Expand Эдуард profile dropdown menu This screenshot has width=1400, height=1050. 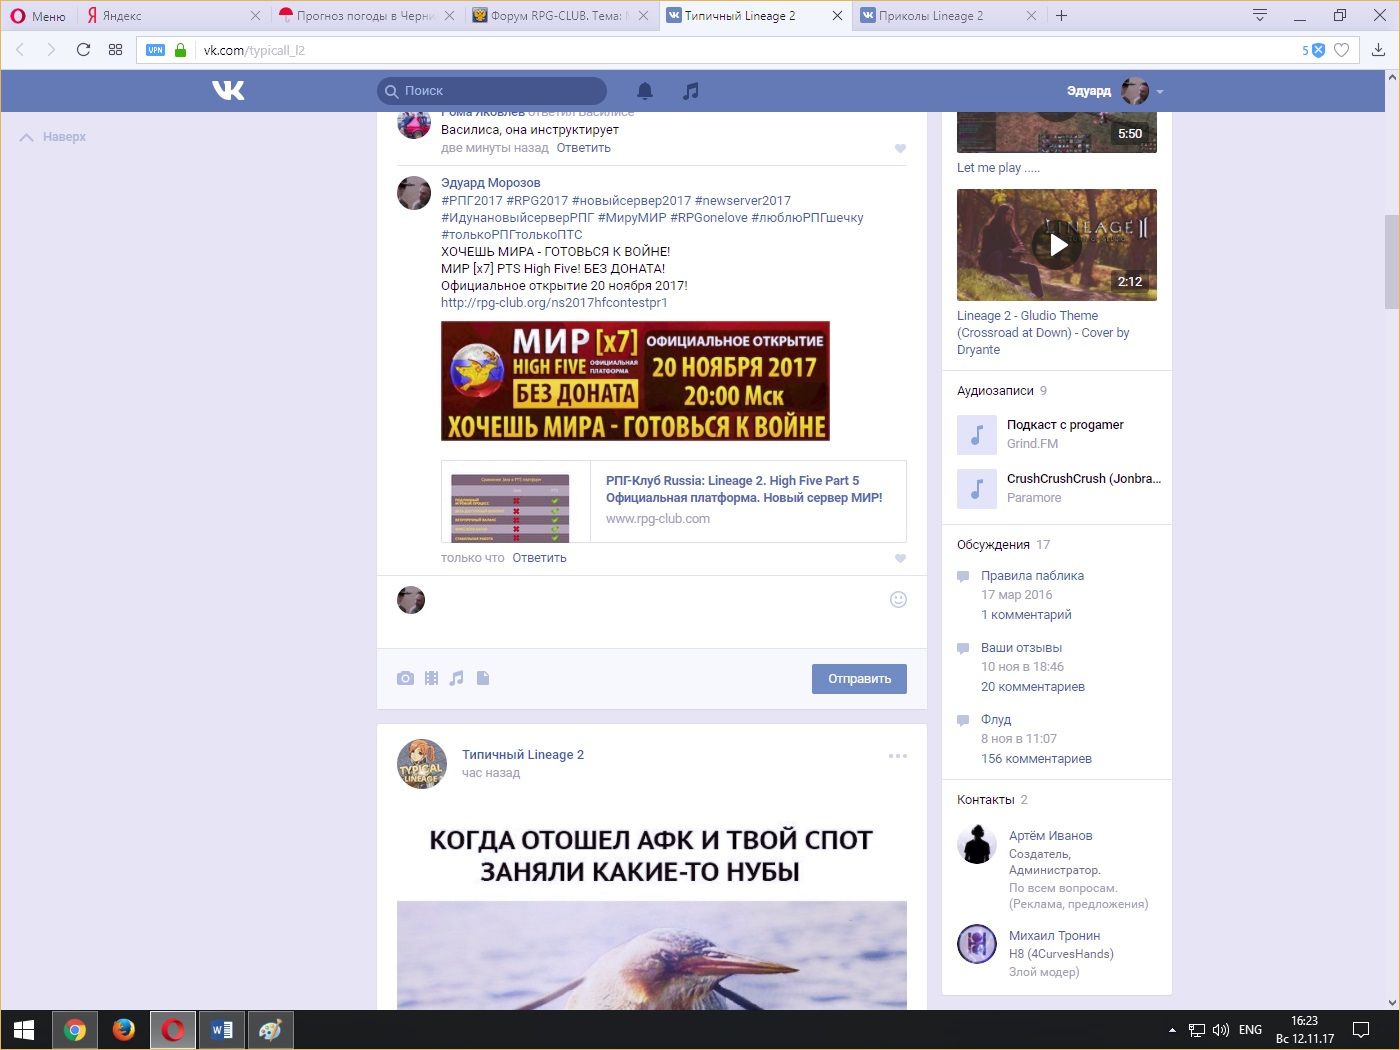(x=1160, y=91)
